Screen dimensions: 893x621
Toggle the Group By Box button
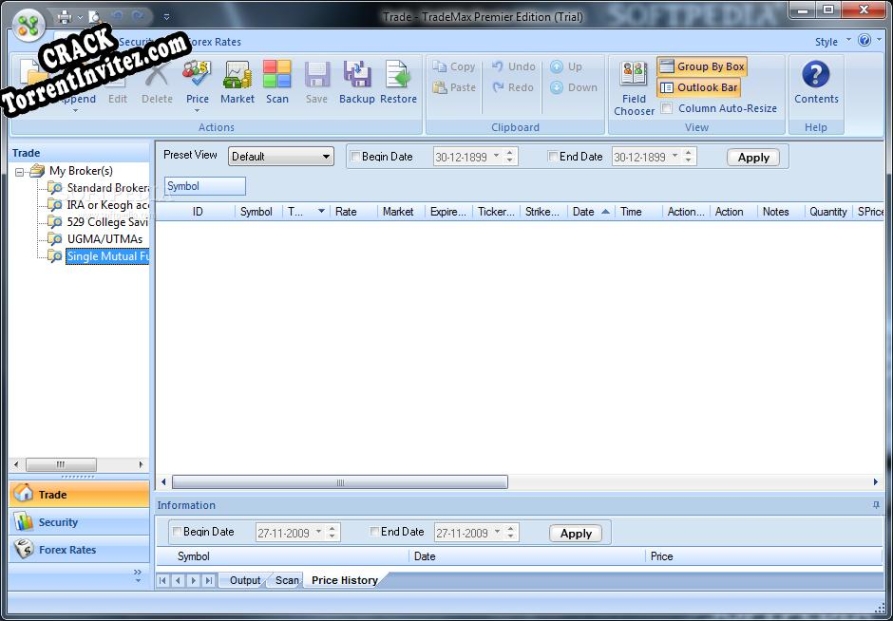[x=702, y=67]
